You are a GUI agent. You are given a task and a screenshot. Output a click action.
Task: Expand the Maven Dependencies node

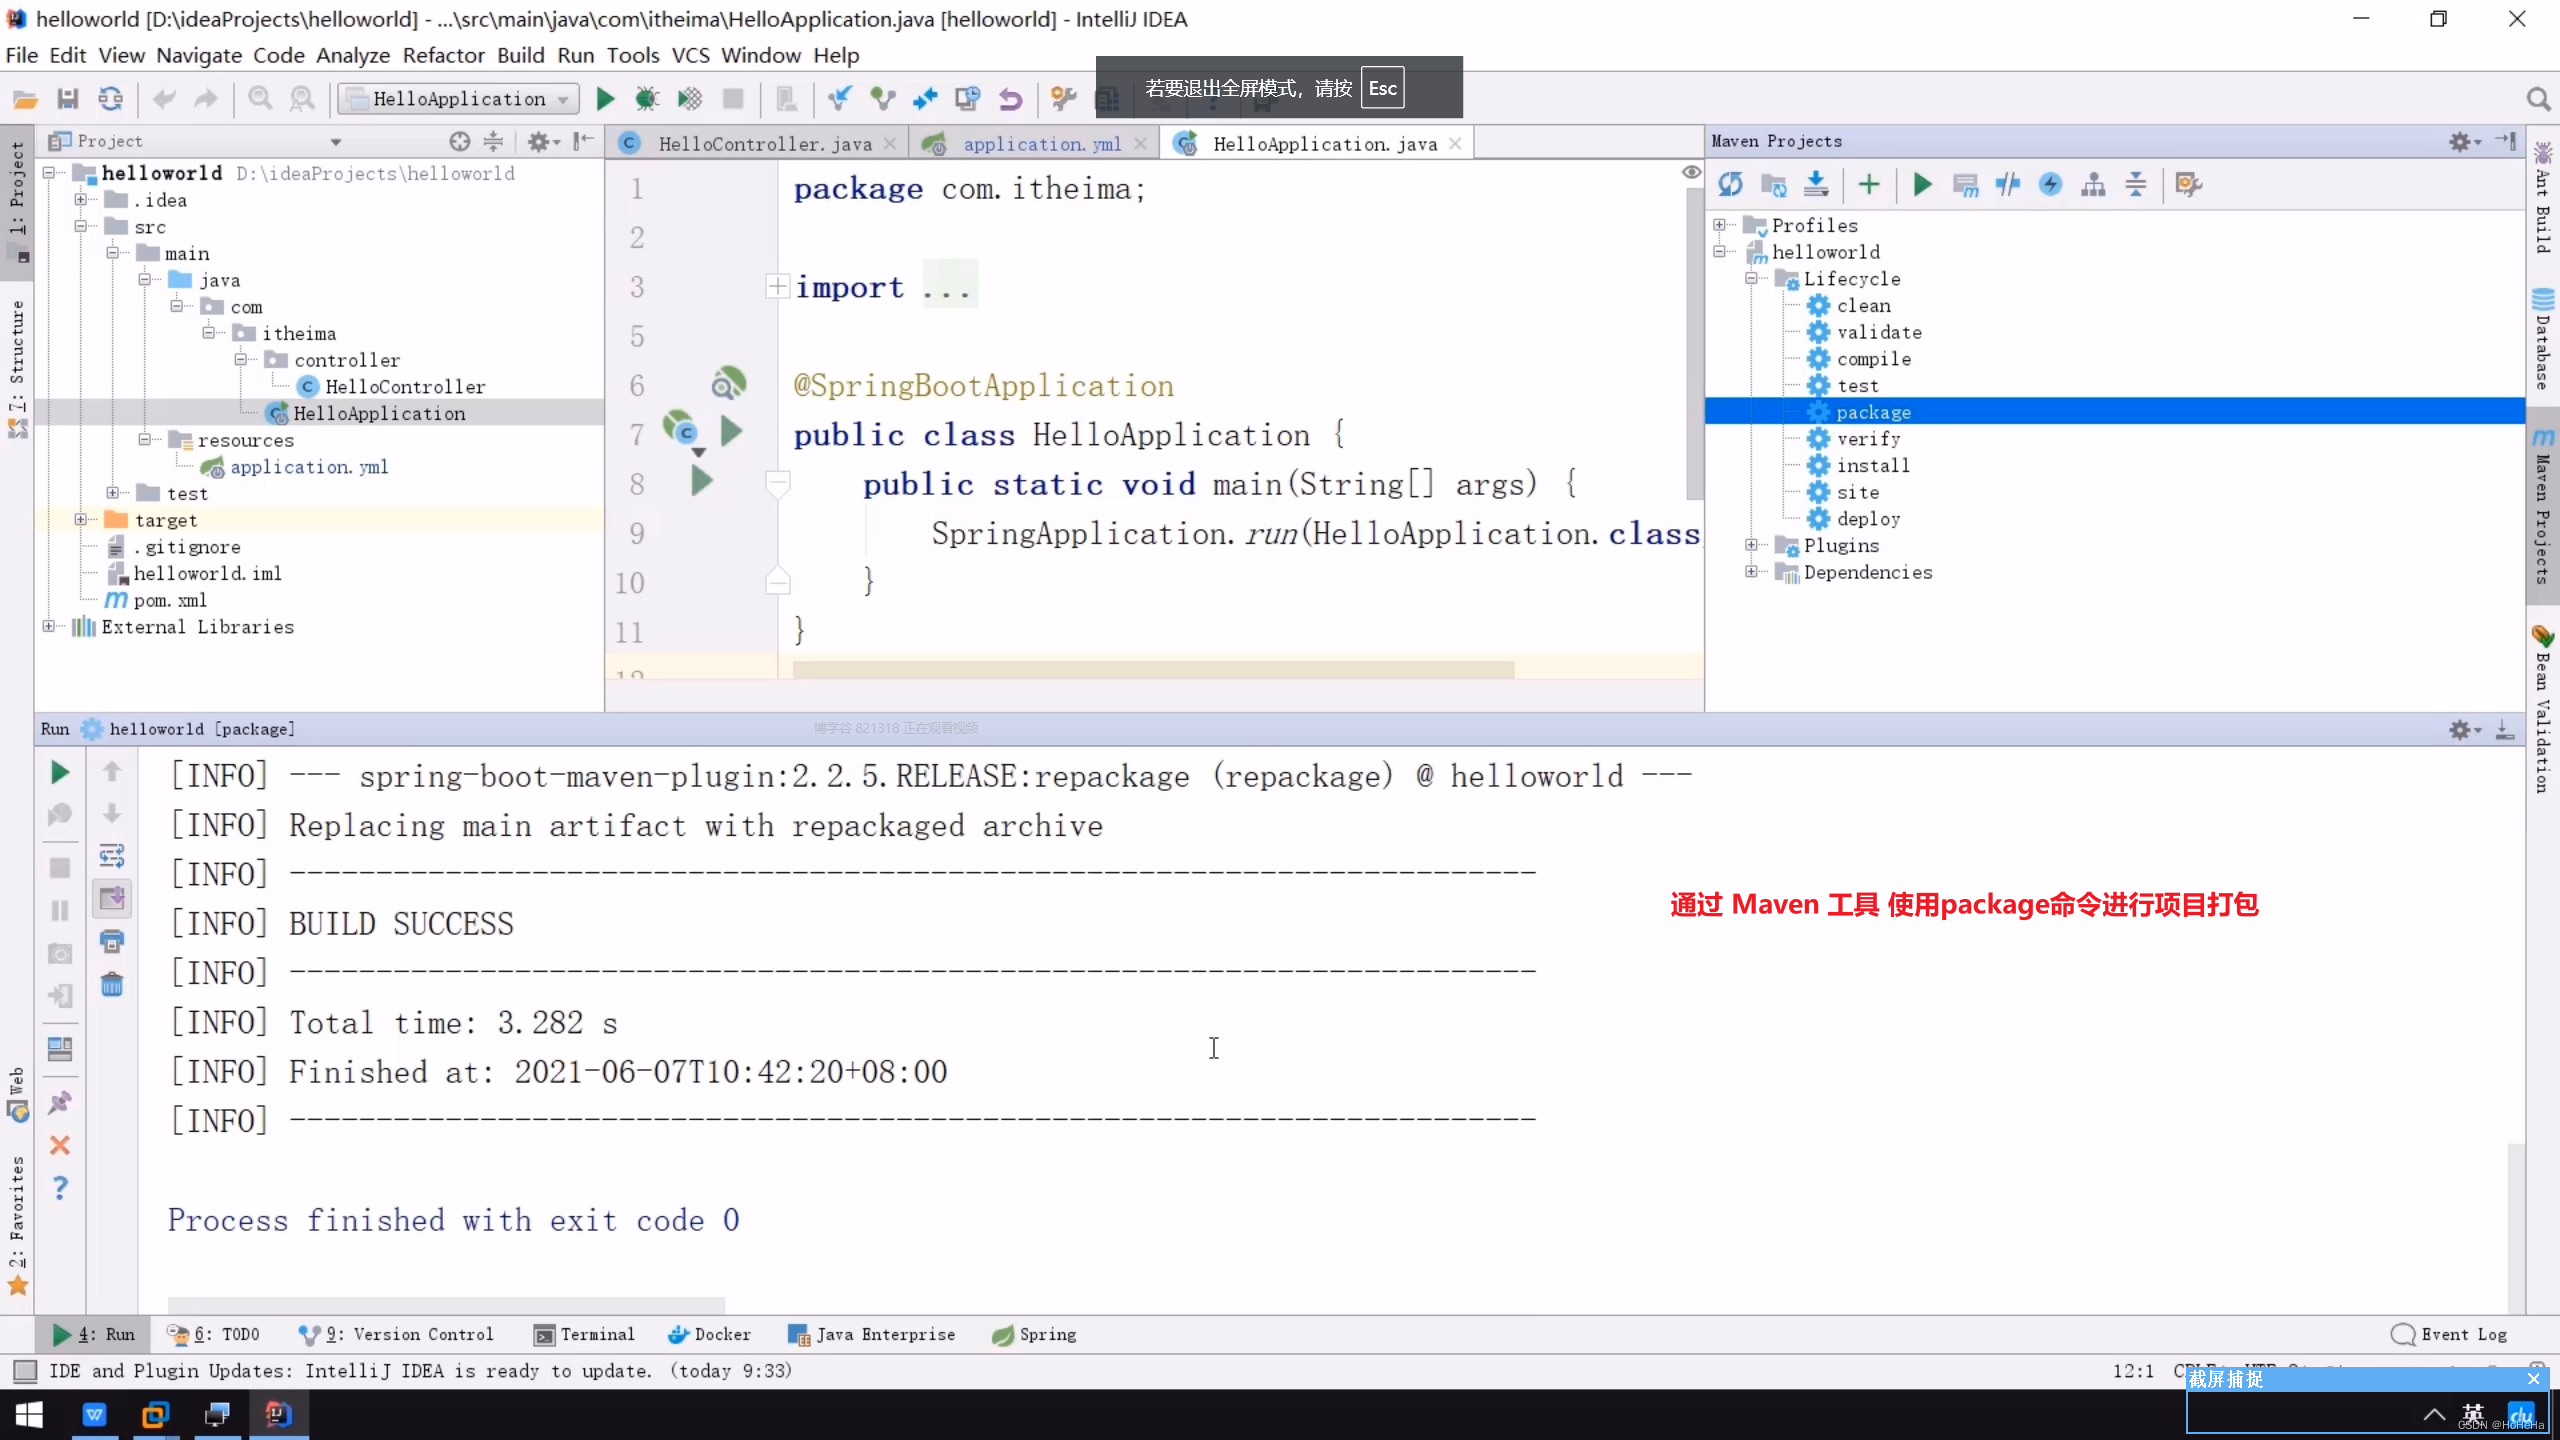click(x=1752, y=571)
